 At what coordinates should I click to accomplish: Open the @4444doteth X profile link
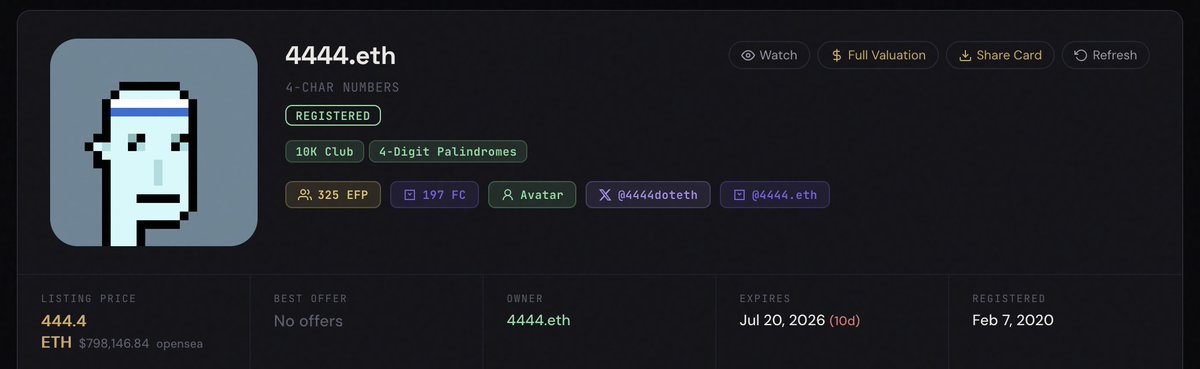[648, 195]
